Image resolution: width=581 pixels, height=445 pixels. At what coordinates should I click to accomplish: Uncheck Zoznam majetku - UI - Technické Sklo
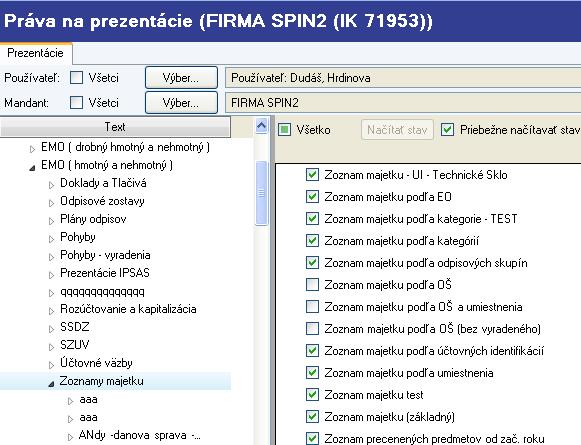(x=312, y=175)
